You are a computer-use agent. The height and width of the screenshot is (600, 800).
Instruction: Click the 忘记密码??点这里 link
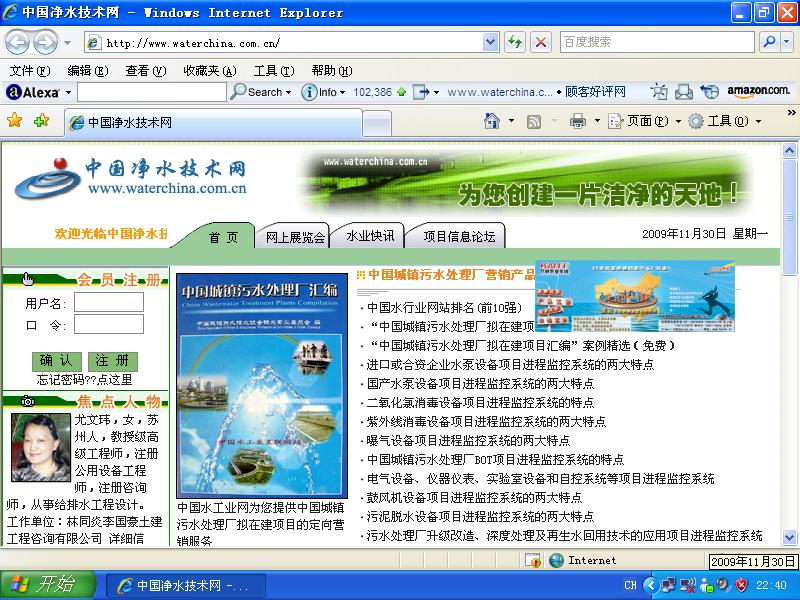point(84,380)
